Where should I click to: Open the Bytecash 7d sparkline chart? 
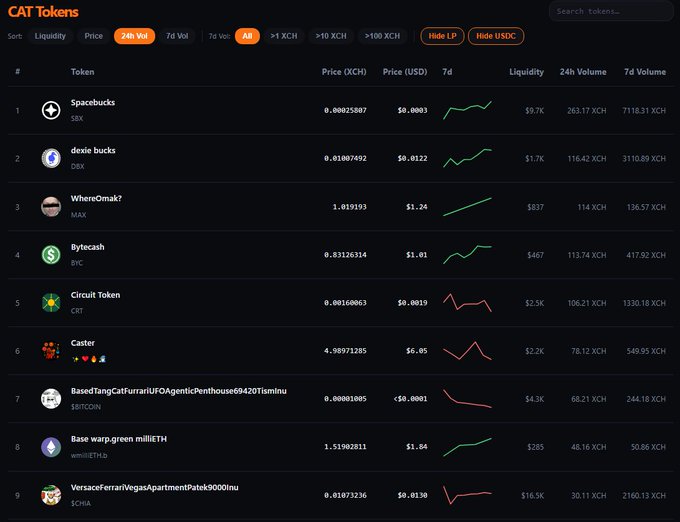point(467,254)
